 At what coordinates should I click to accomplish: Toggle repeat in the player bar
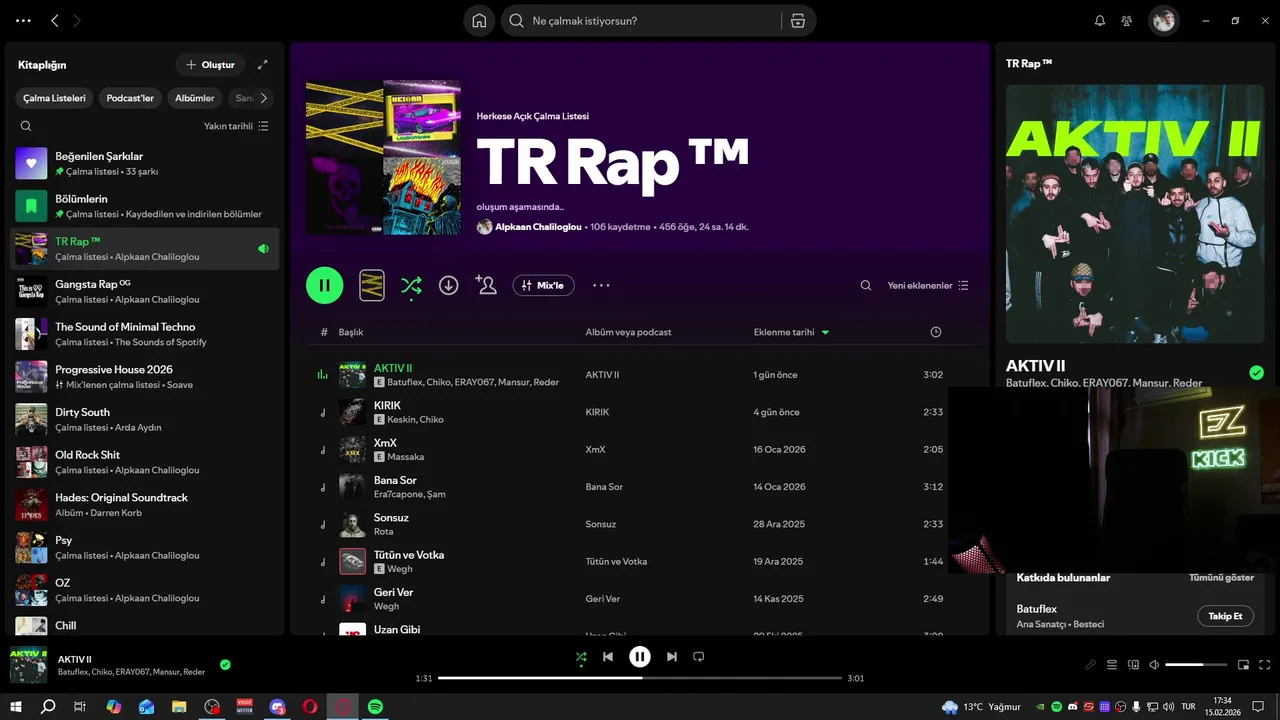(699, 657)
